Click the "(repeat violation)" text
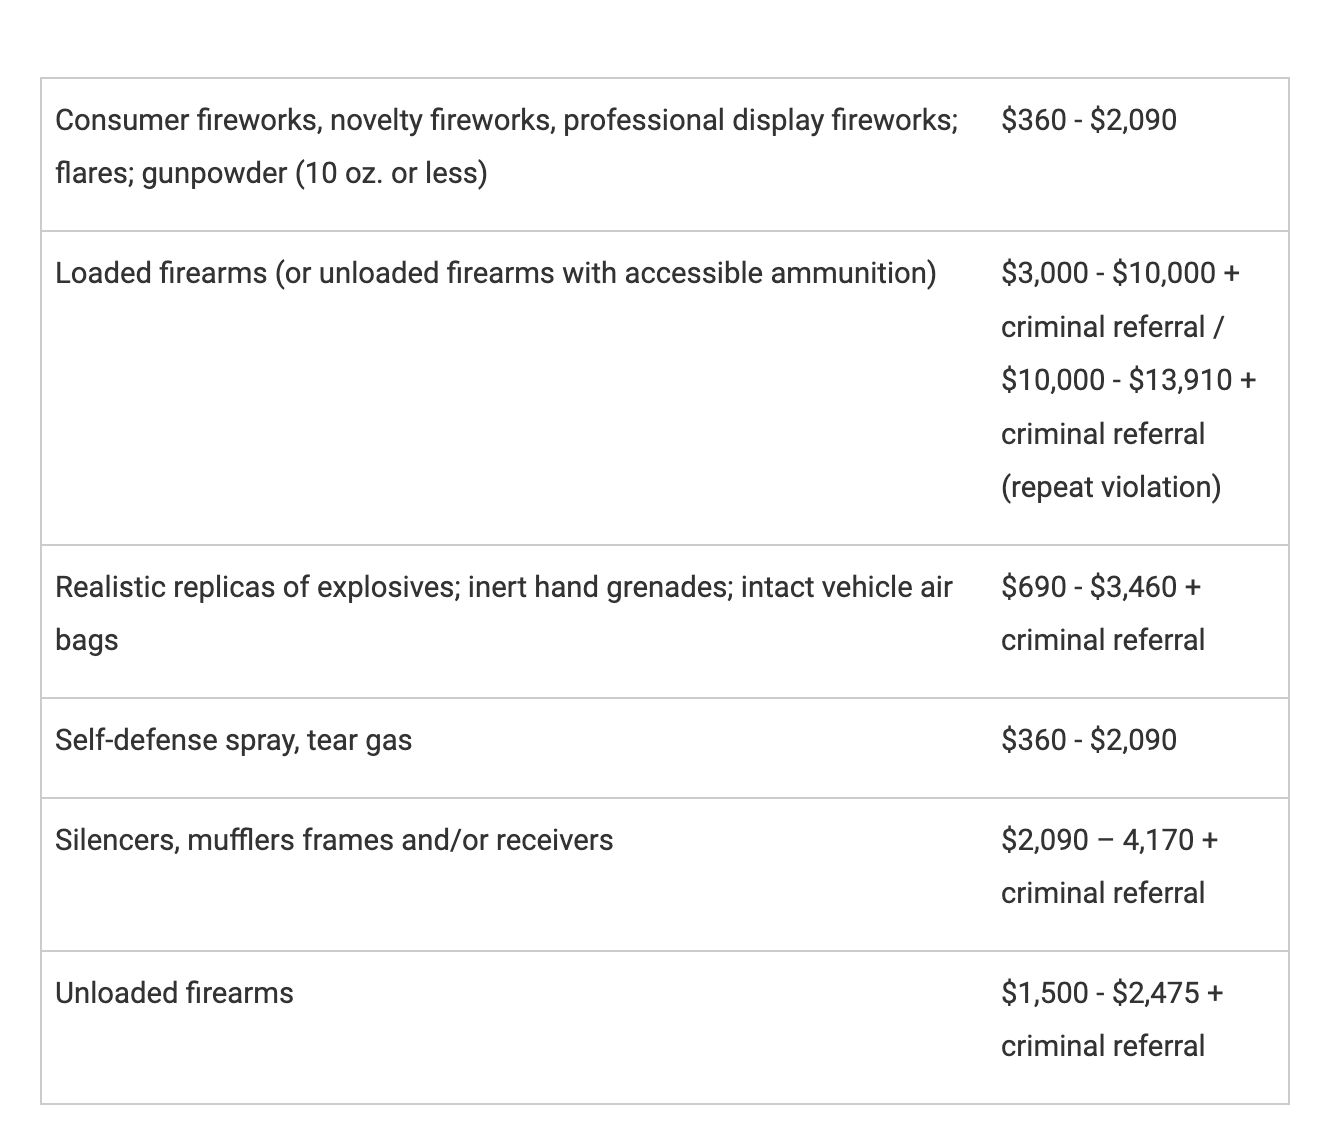The width and height of the screenshot is (1332, 1138). [x=1110, y=487]
